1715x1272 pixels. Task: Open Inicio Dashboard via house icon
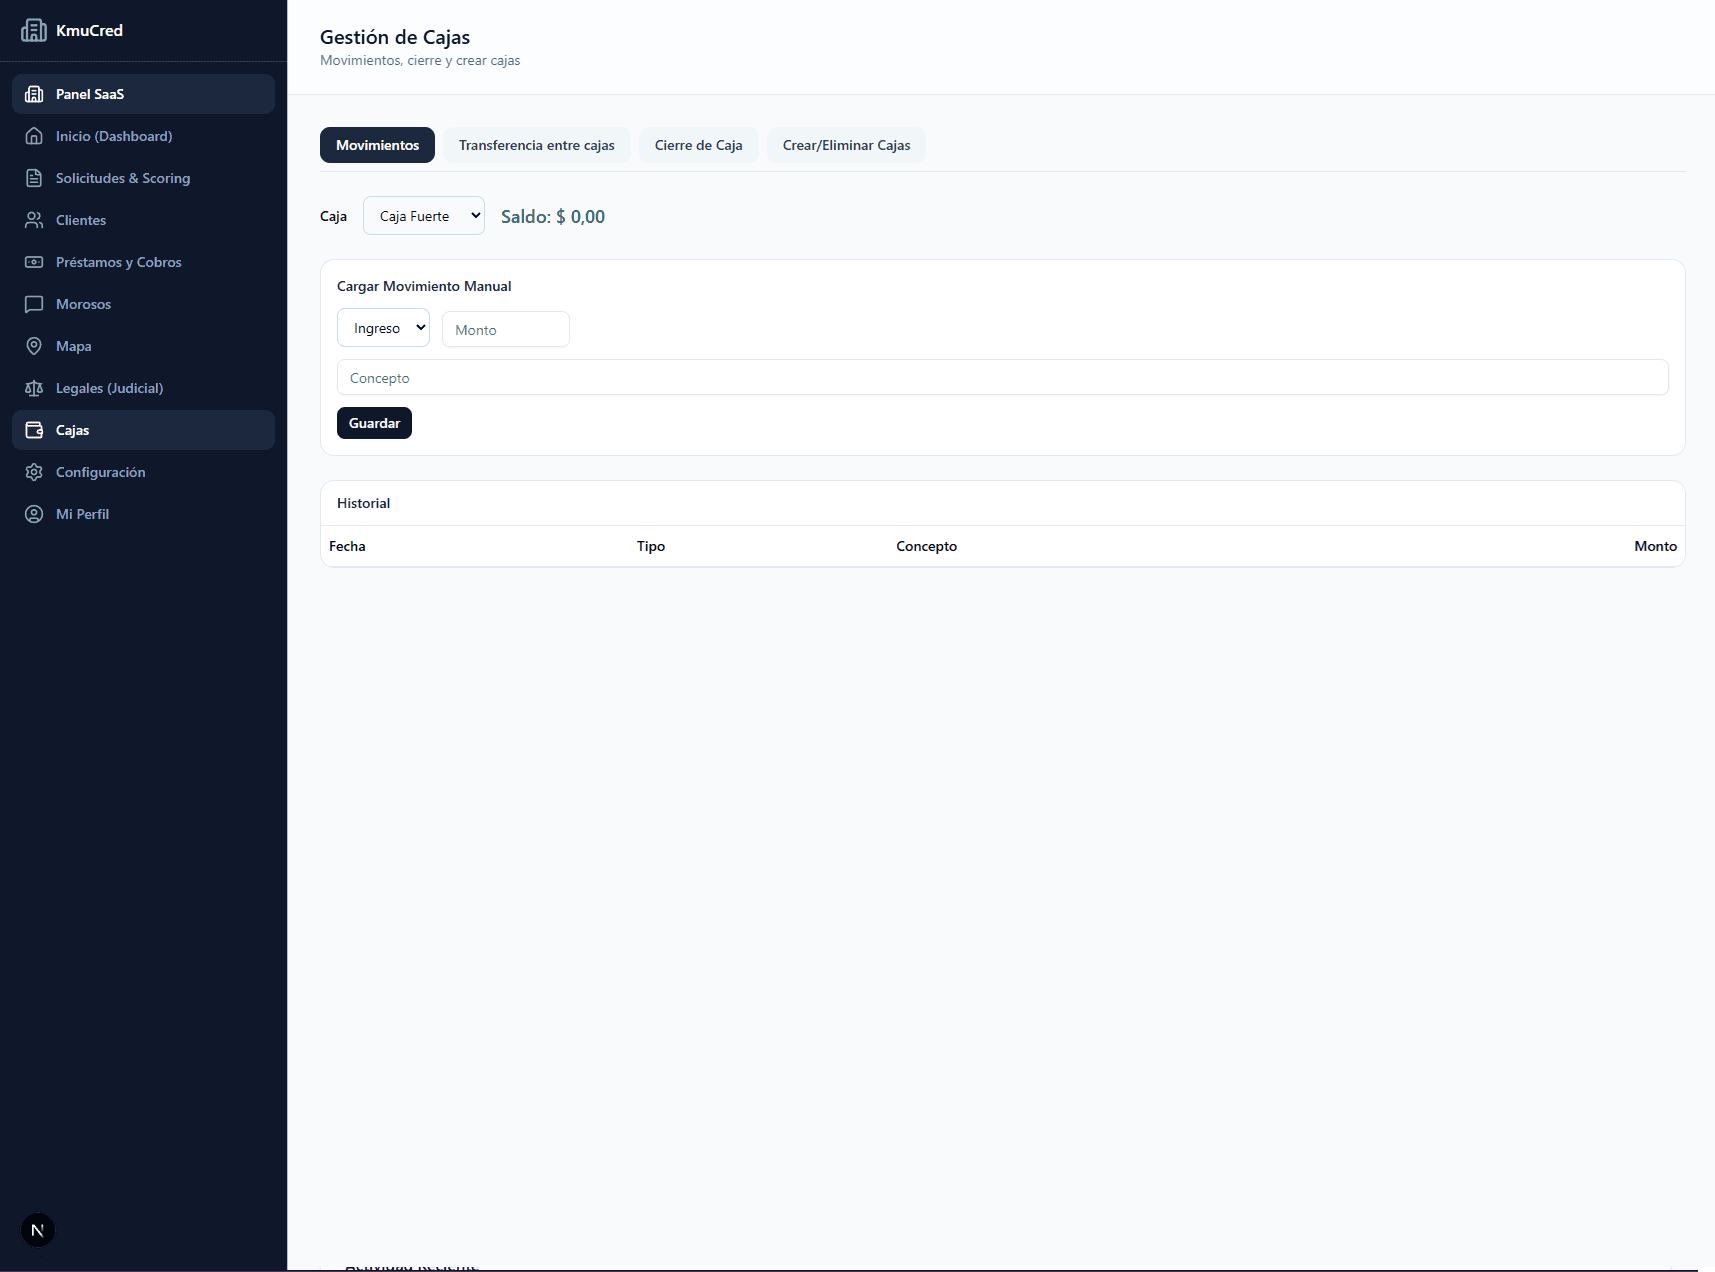[34, 136]
